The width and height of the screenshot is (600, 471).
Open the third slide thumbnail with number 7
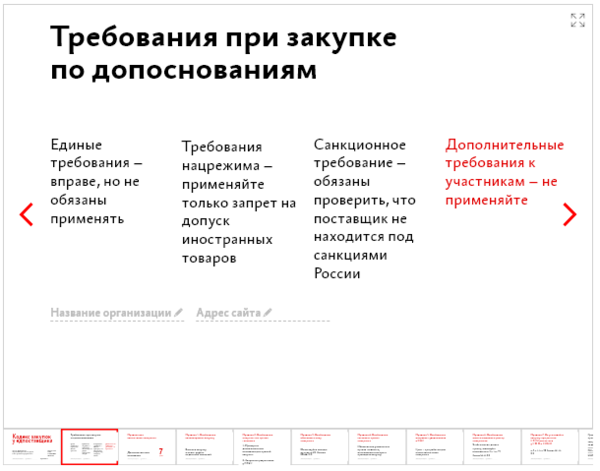click(x=147, y=447)
